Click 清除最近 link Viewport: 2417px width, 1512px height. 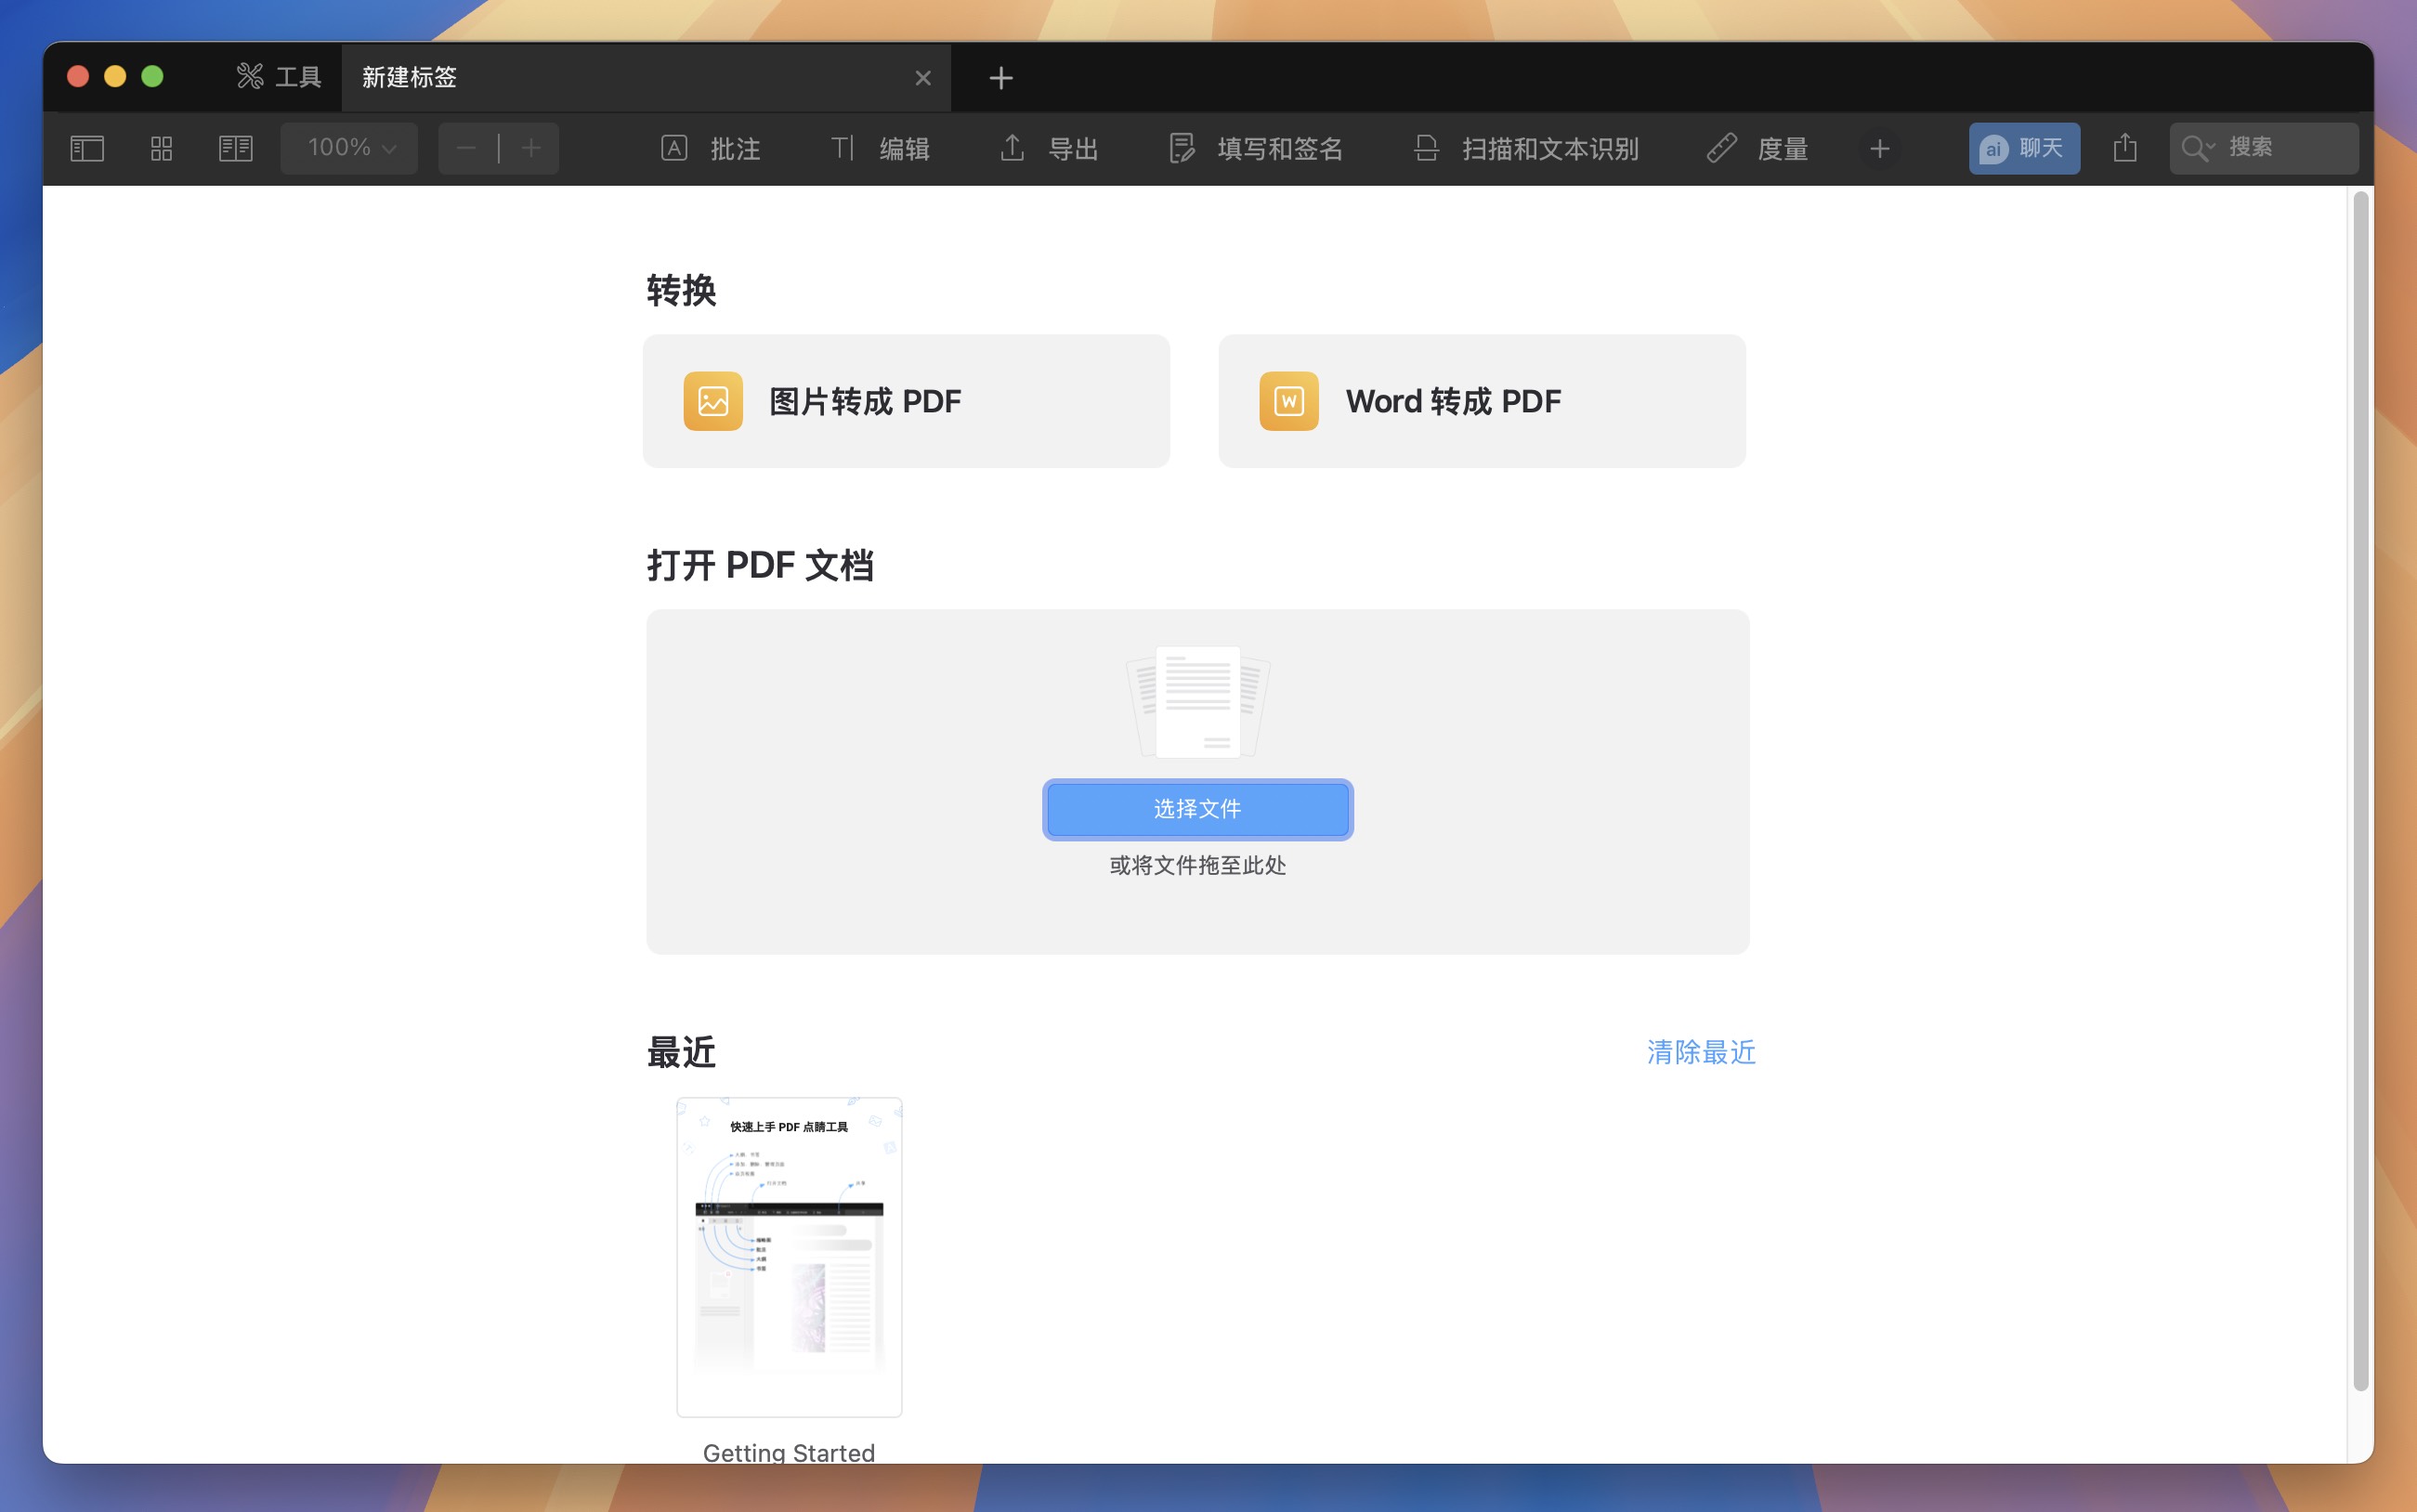pos(1701,1052)
